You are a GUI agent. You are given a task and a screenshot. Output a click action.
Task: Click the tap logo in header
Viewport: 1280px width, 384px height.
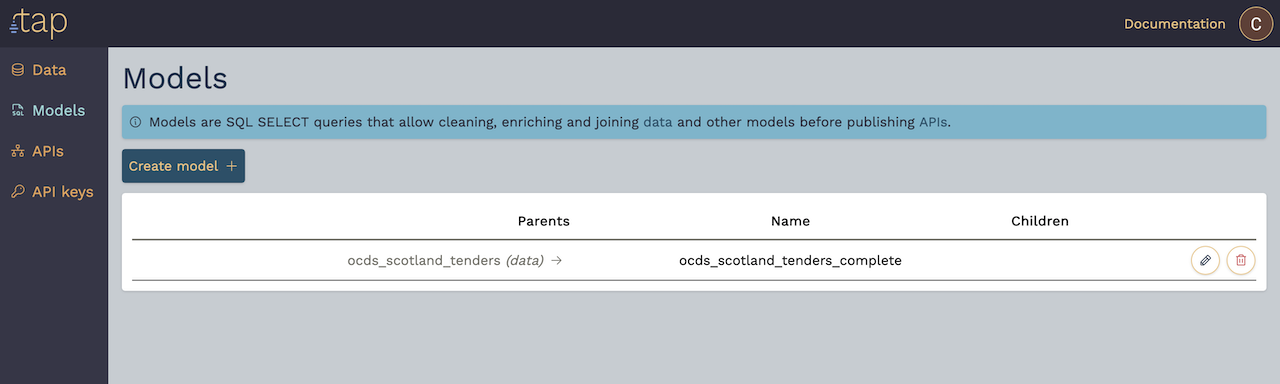tap(38, 23)
